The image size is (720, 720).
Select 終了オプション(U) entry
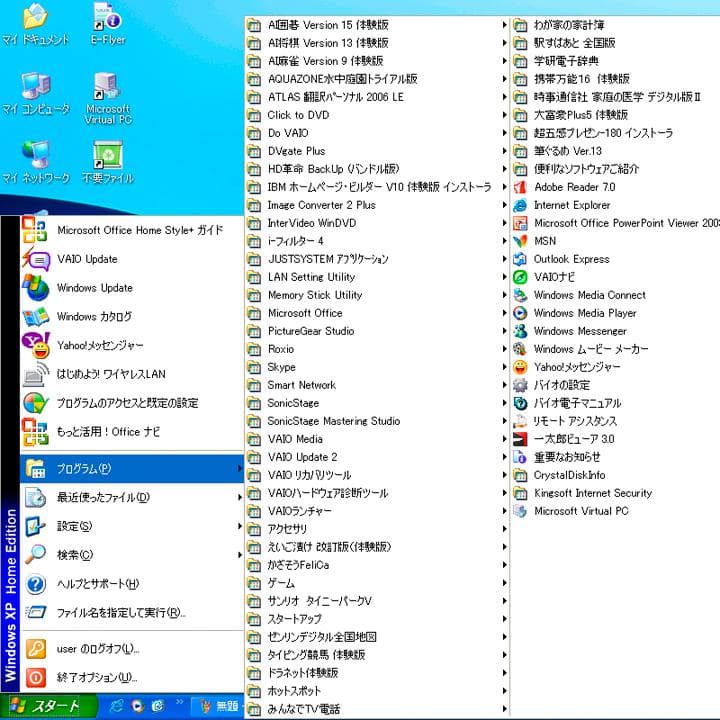tap(132, 677)
